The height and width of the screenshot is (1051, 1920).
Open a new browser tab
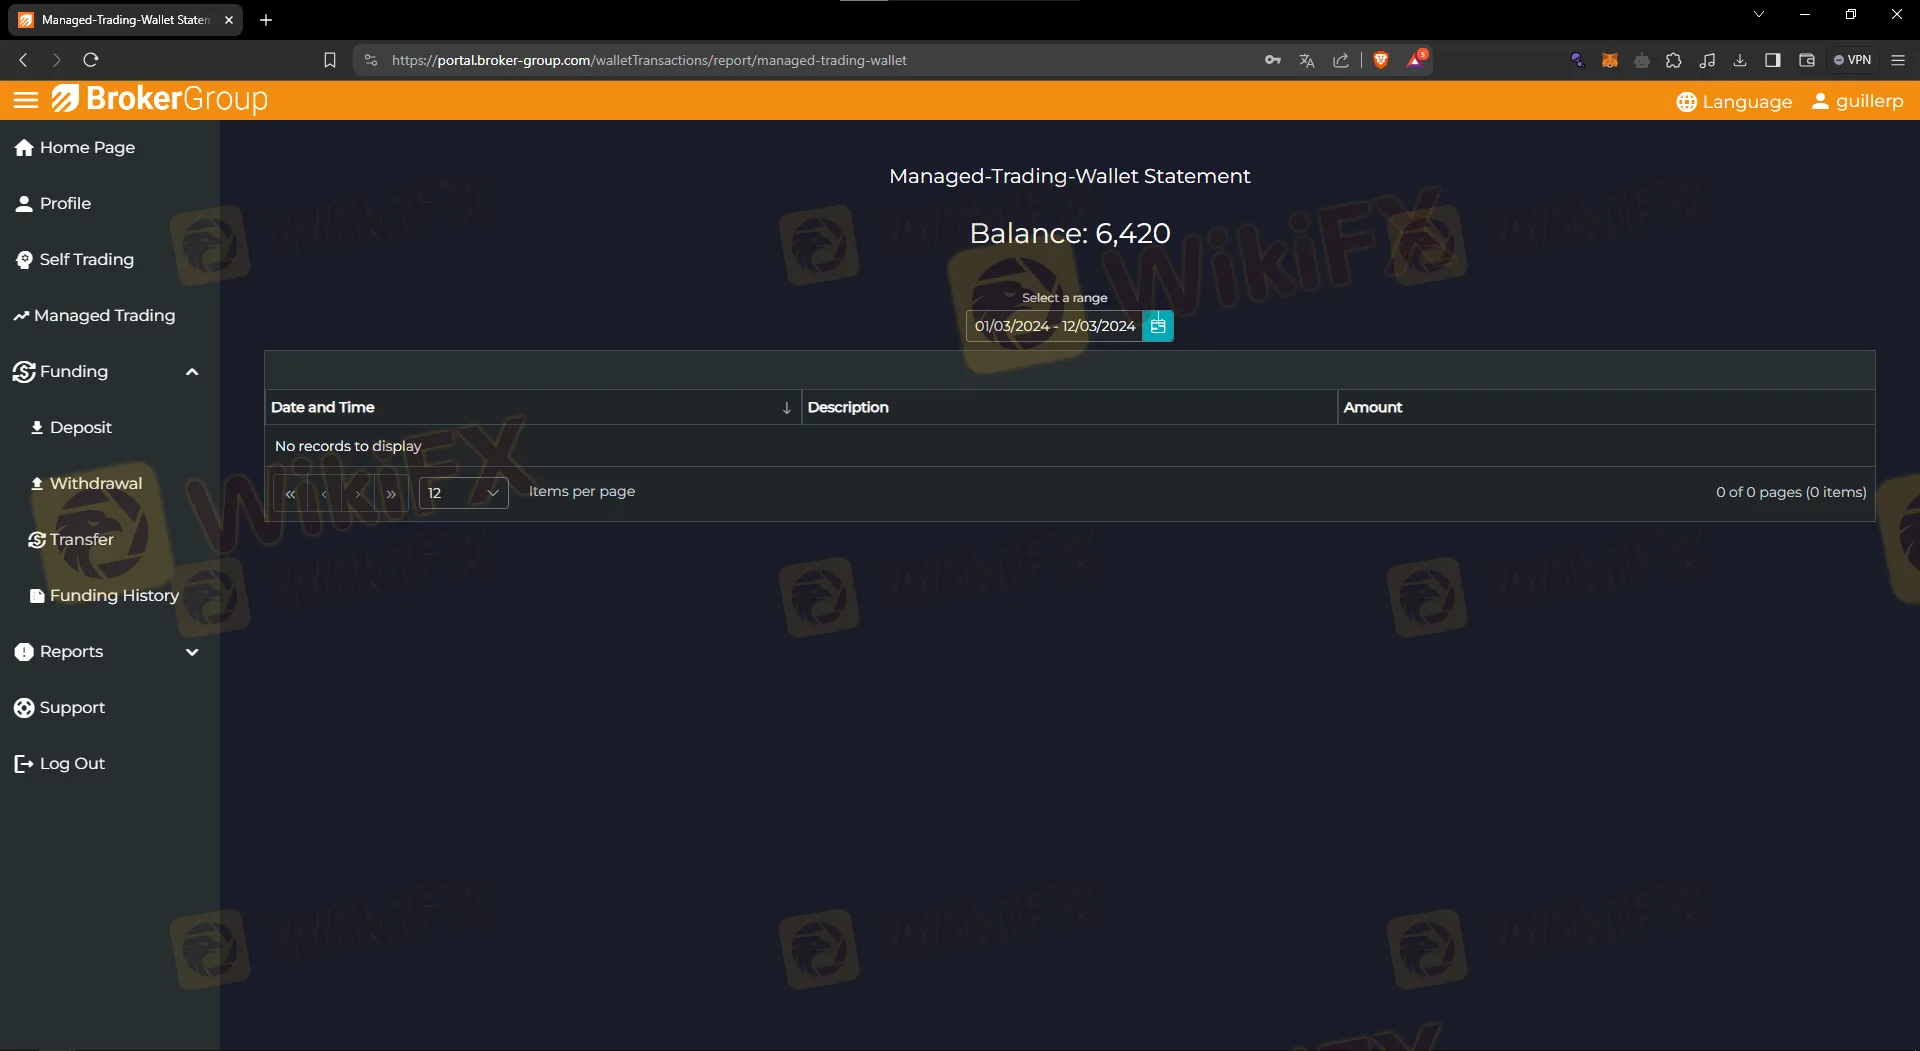click(266, 20)
